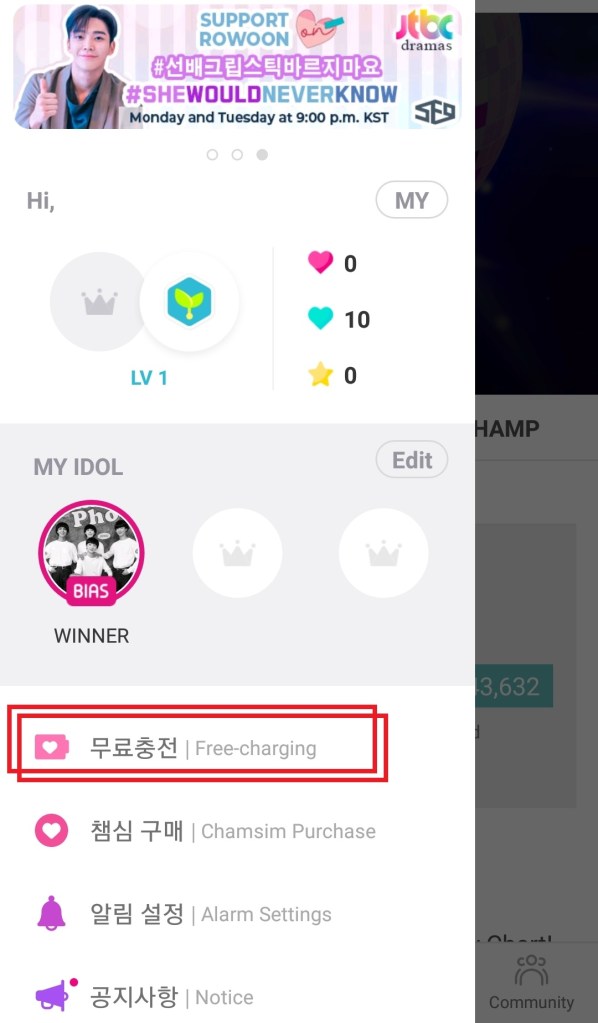Tap the pink heart count icon

coord(320,262)
